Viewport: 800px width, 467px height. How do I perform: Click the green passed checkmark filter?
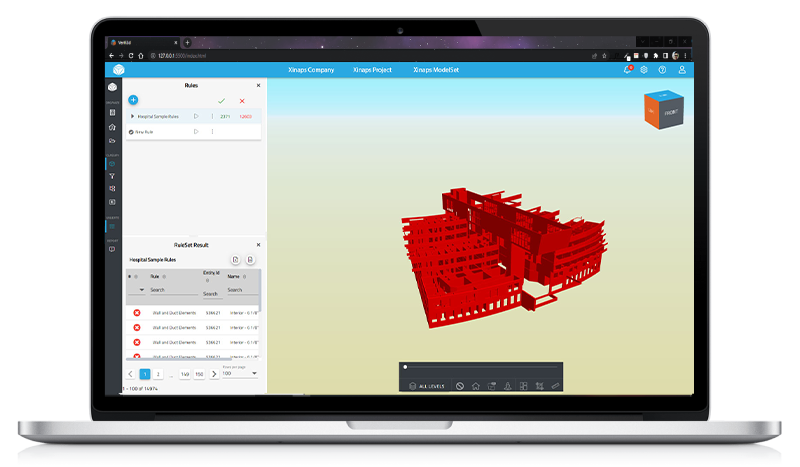[221, 101]
